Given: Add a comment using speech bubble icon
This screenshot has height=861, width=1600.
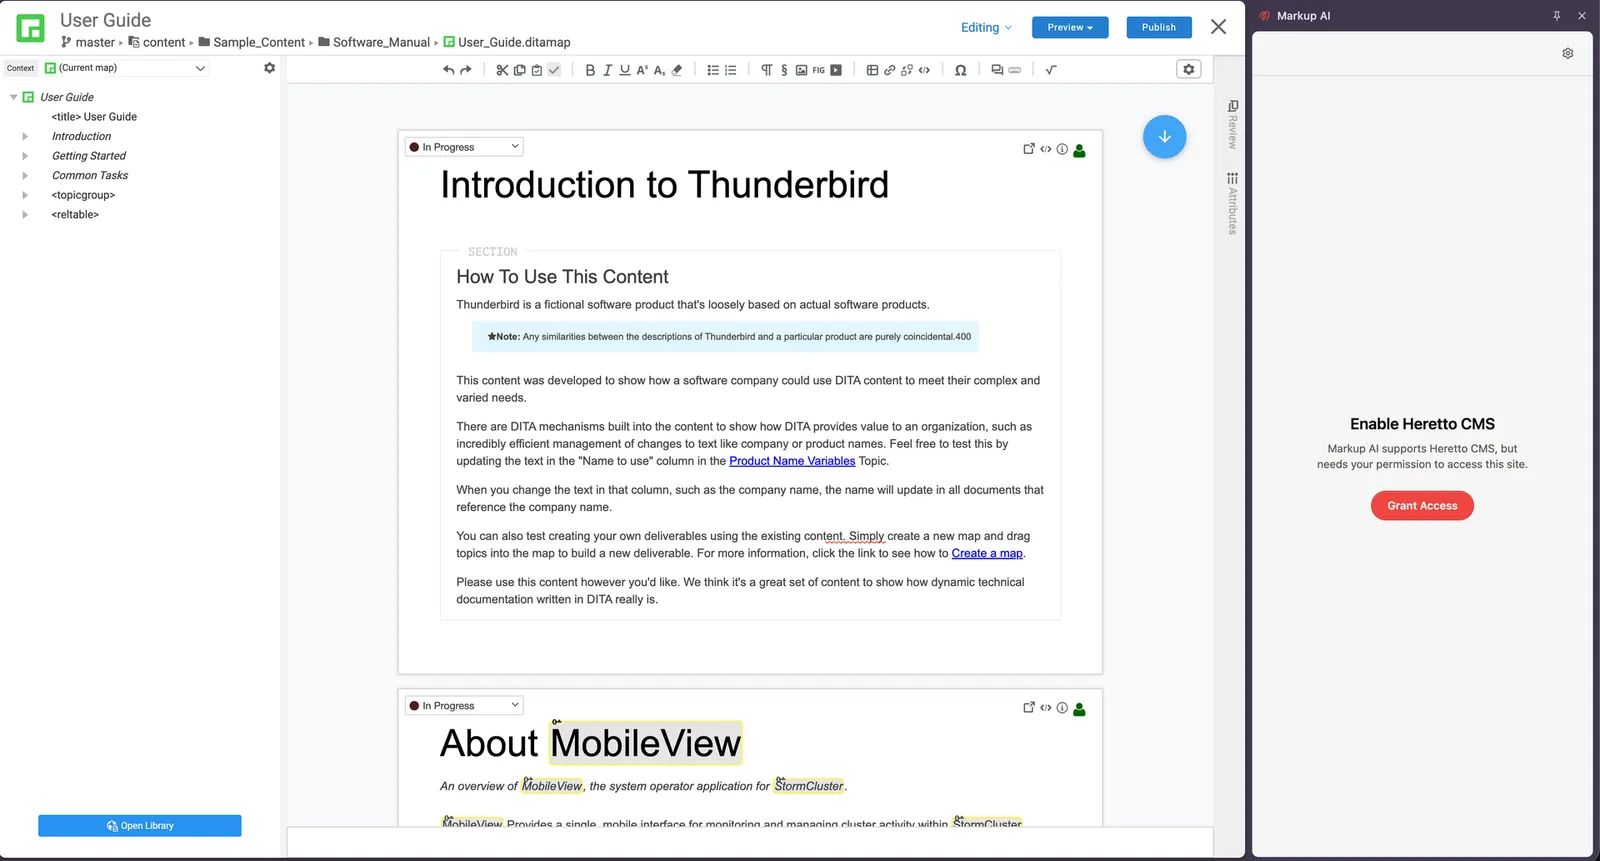Looking at the screenshot, I should [997, 70].
